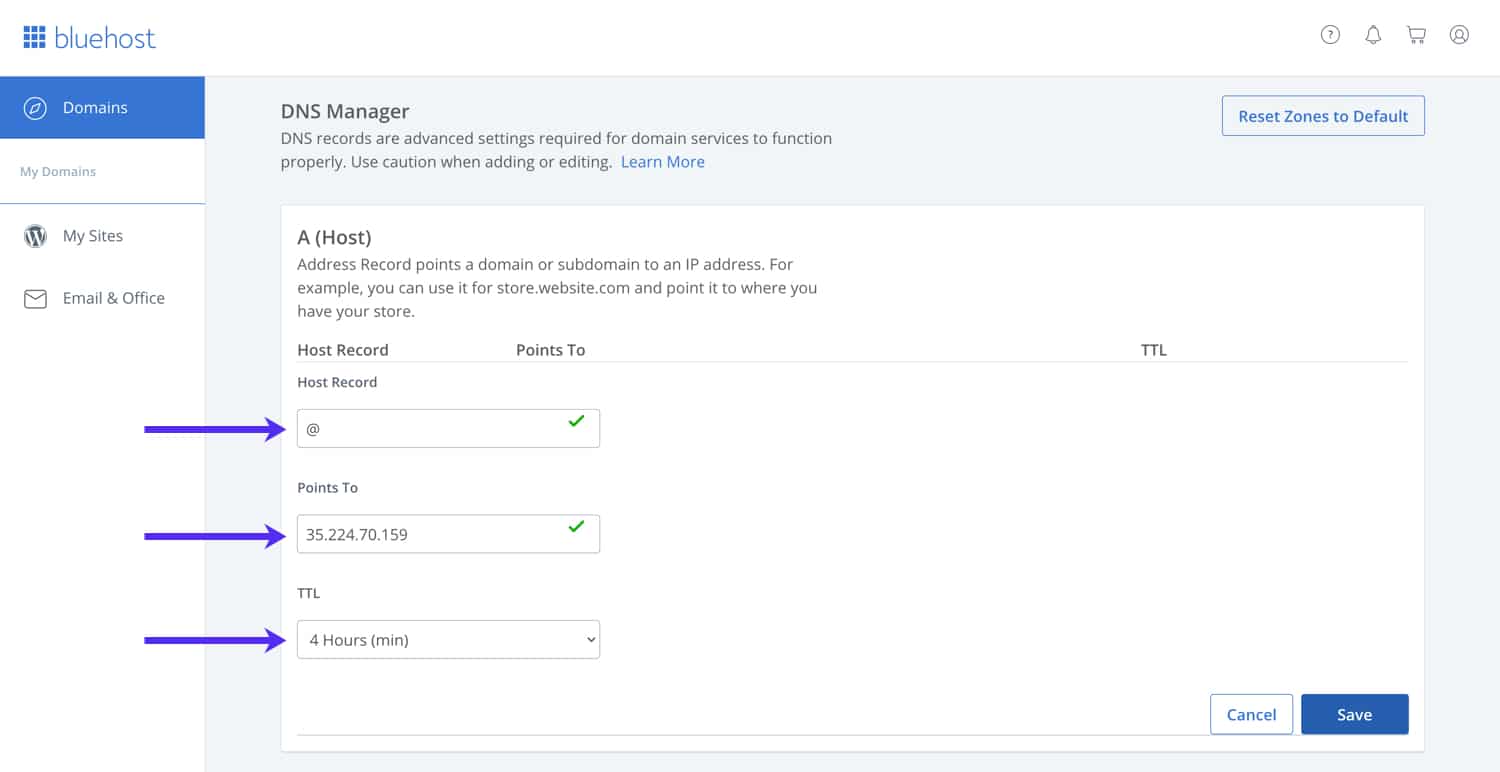Click the WordPress icon next to My Sites
Screen dimensions: 1500x772
point(36,236)
